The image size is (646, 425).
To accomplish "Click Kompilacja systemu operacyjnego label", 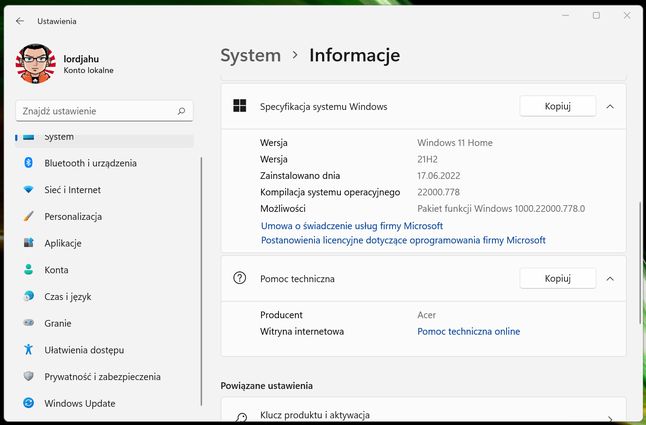I will pos(330,192).
